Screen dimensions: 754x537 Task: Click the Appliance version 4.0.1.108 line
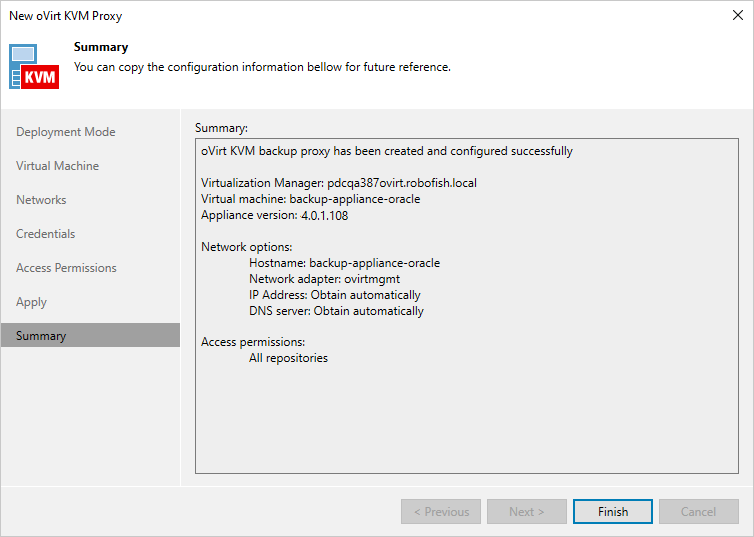point(274,215)
